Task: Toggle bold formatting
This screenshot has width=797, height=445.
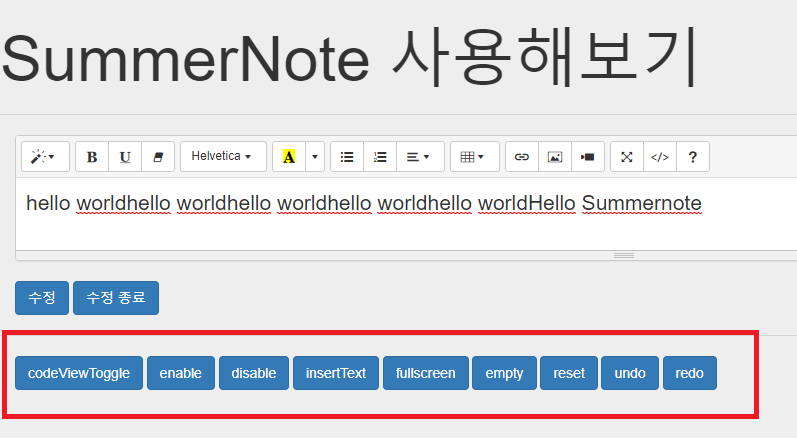Action: 92,157
